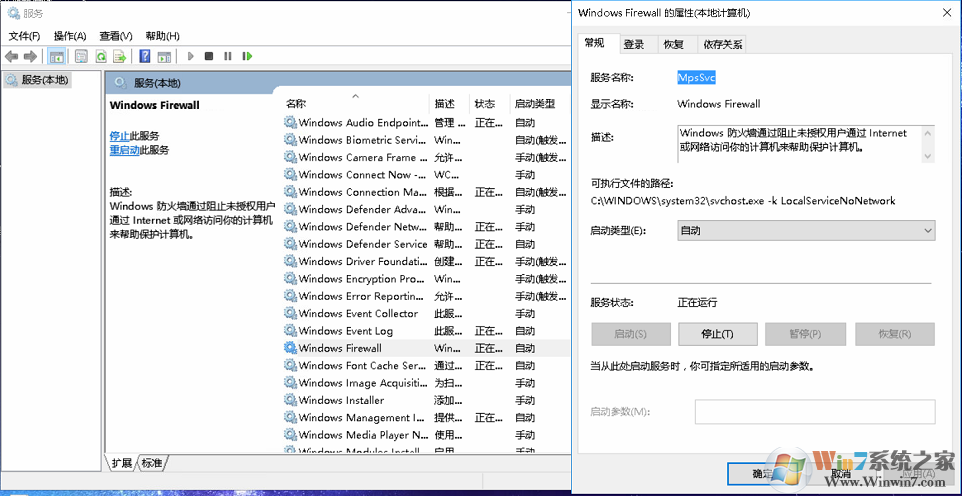962x496 pixels.
Task: Click gear icon of Windows Media Player row
Action: click(x=290, y=435)
